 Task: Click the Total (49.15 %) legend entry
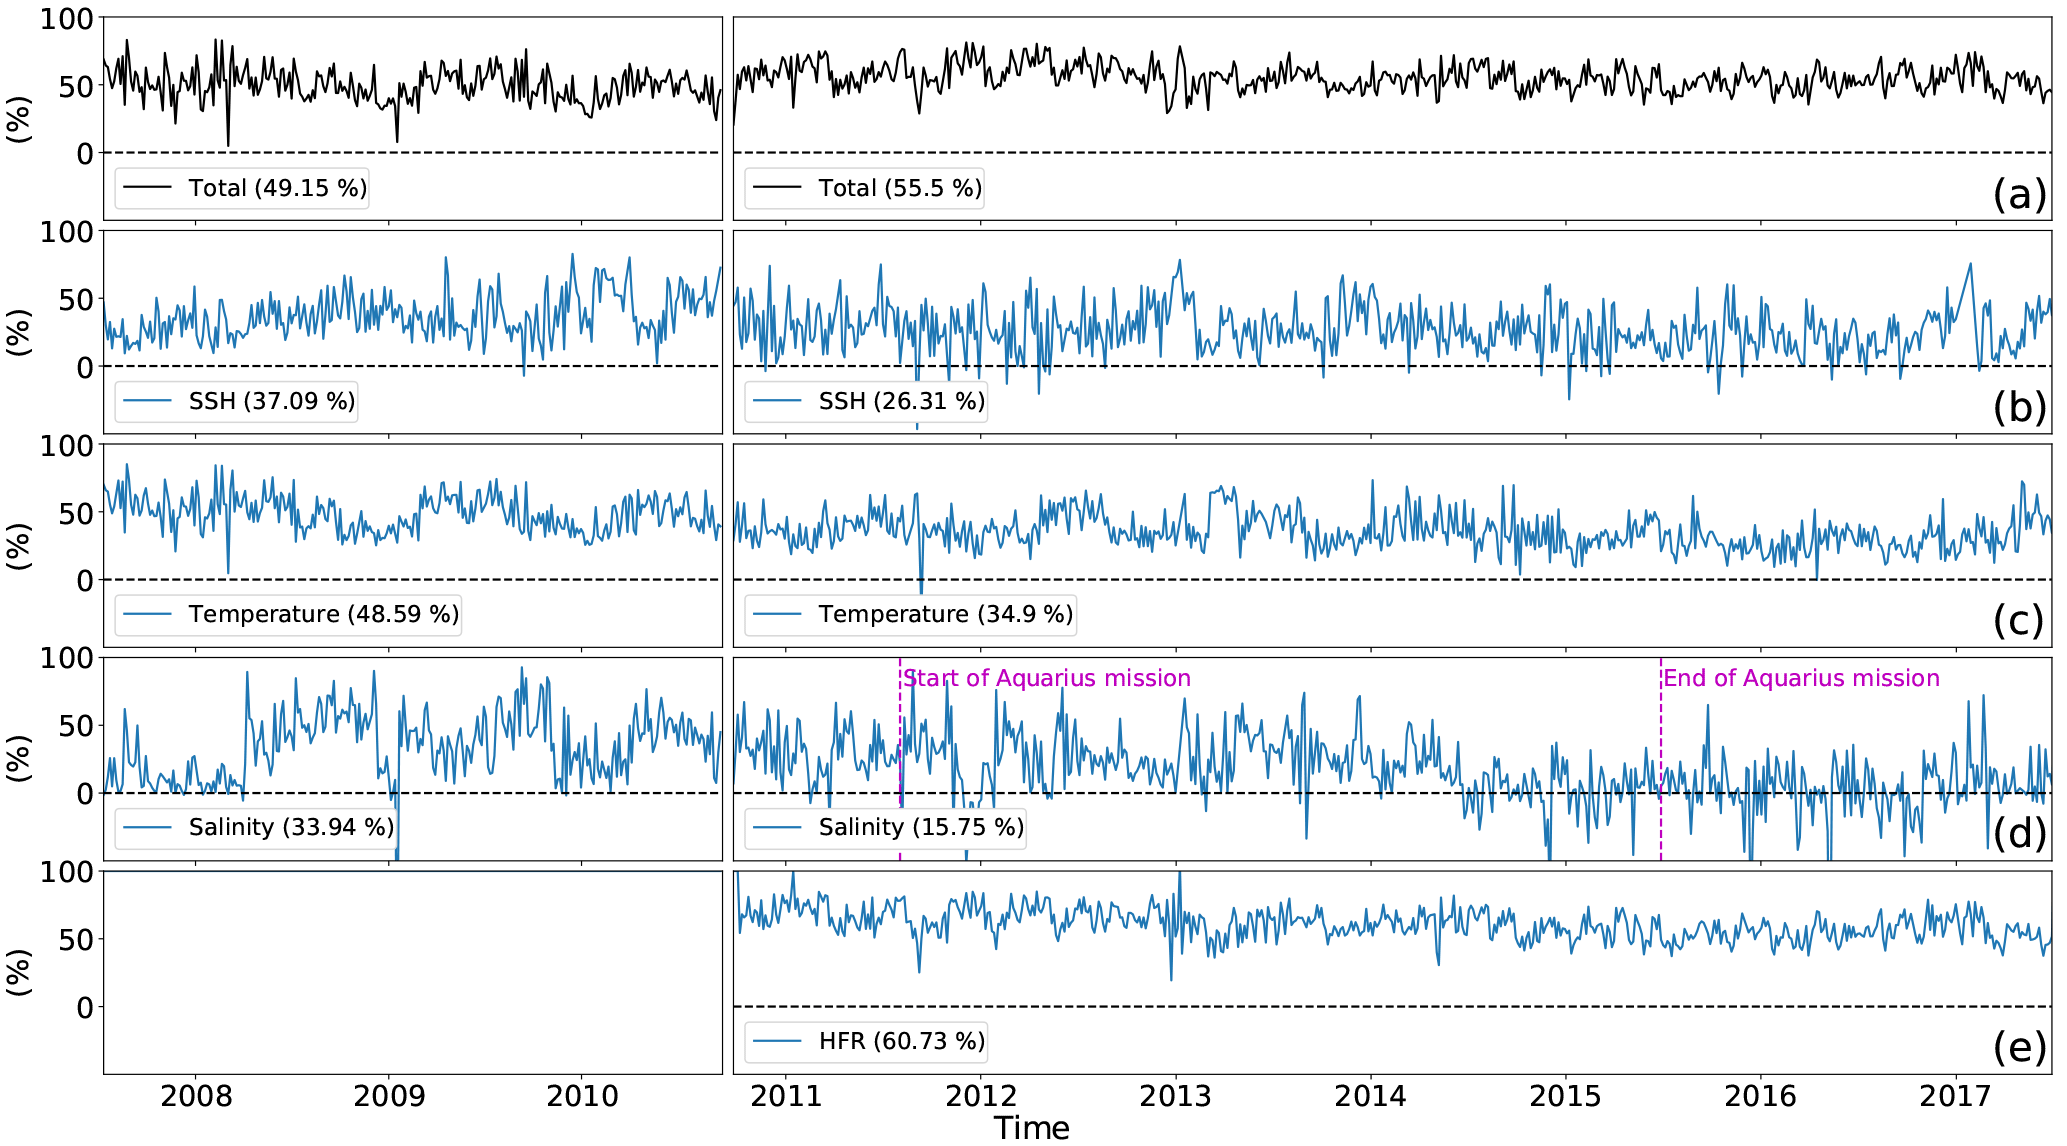point(277,188)
